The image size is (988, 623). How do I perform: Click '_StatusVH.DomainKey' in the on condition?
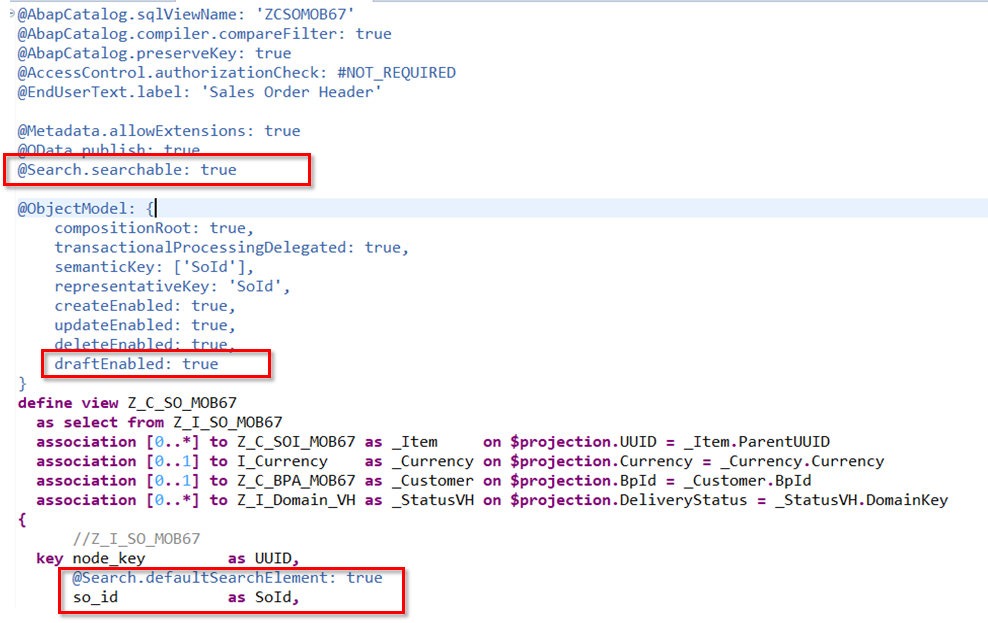[861, 500]
